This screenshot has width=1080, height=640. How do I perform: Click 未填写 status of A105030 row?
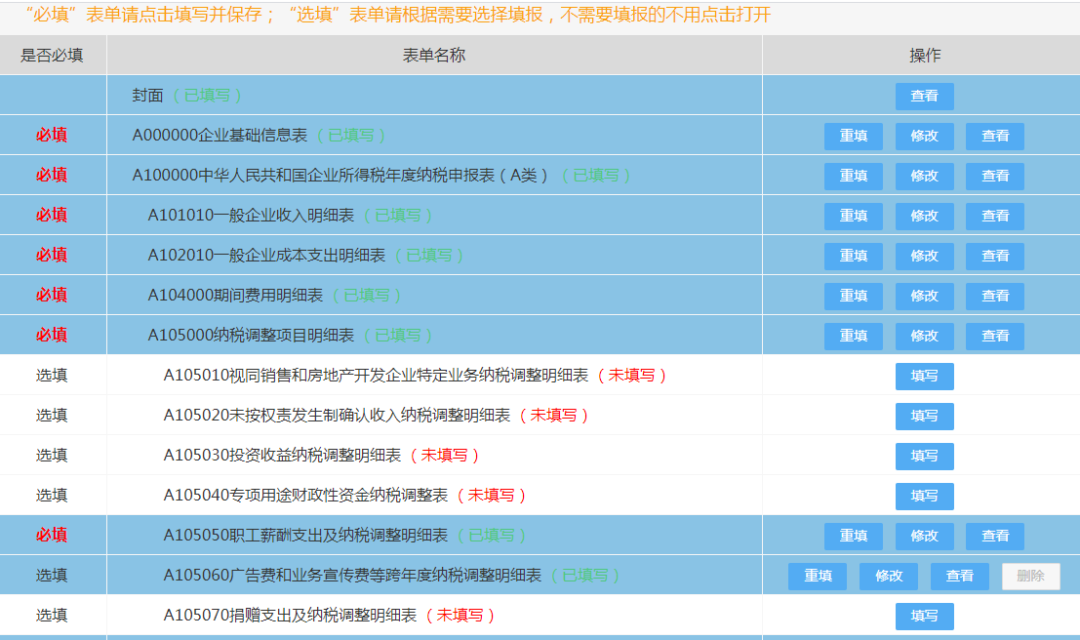(x=444, y=455)
